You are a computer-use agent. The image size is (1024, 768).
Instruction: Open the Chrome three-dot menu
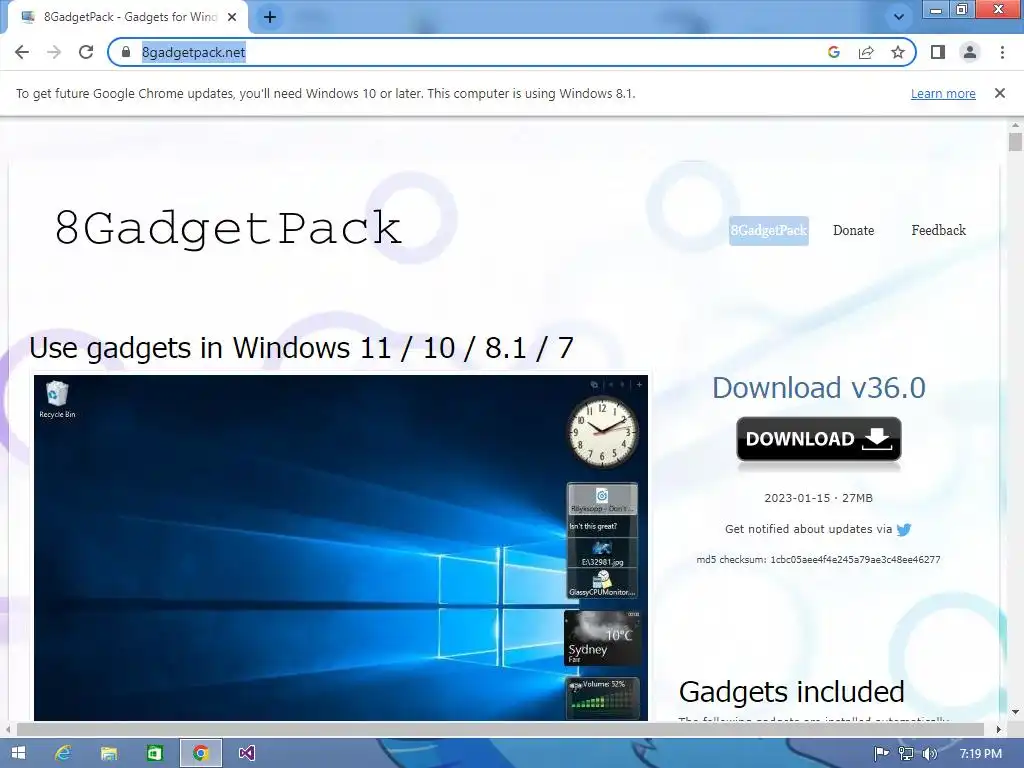pyautogui.click(x=1002, y=52)
